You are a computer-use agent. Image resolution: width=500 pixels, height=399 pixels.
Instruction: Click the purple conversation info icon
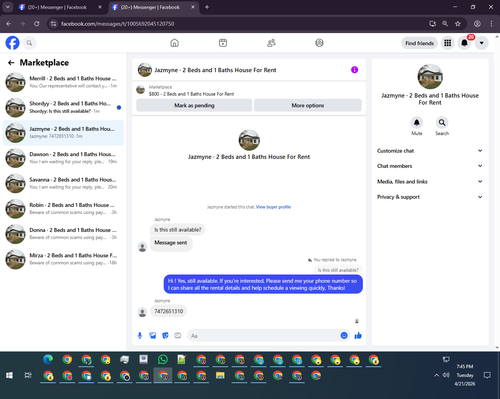click(x=354, y=70)
